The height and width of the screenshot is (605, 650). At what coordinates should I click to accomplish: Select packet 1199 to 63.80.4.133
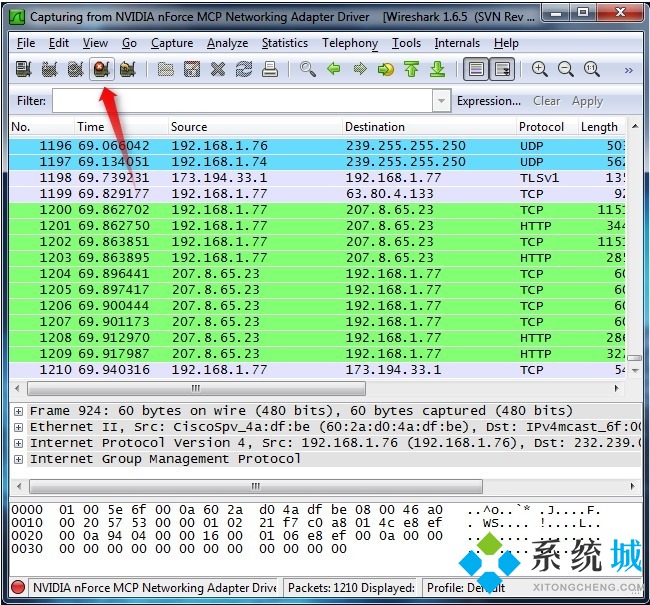click(x=317, y=194)
